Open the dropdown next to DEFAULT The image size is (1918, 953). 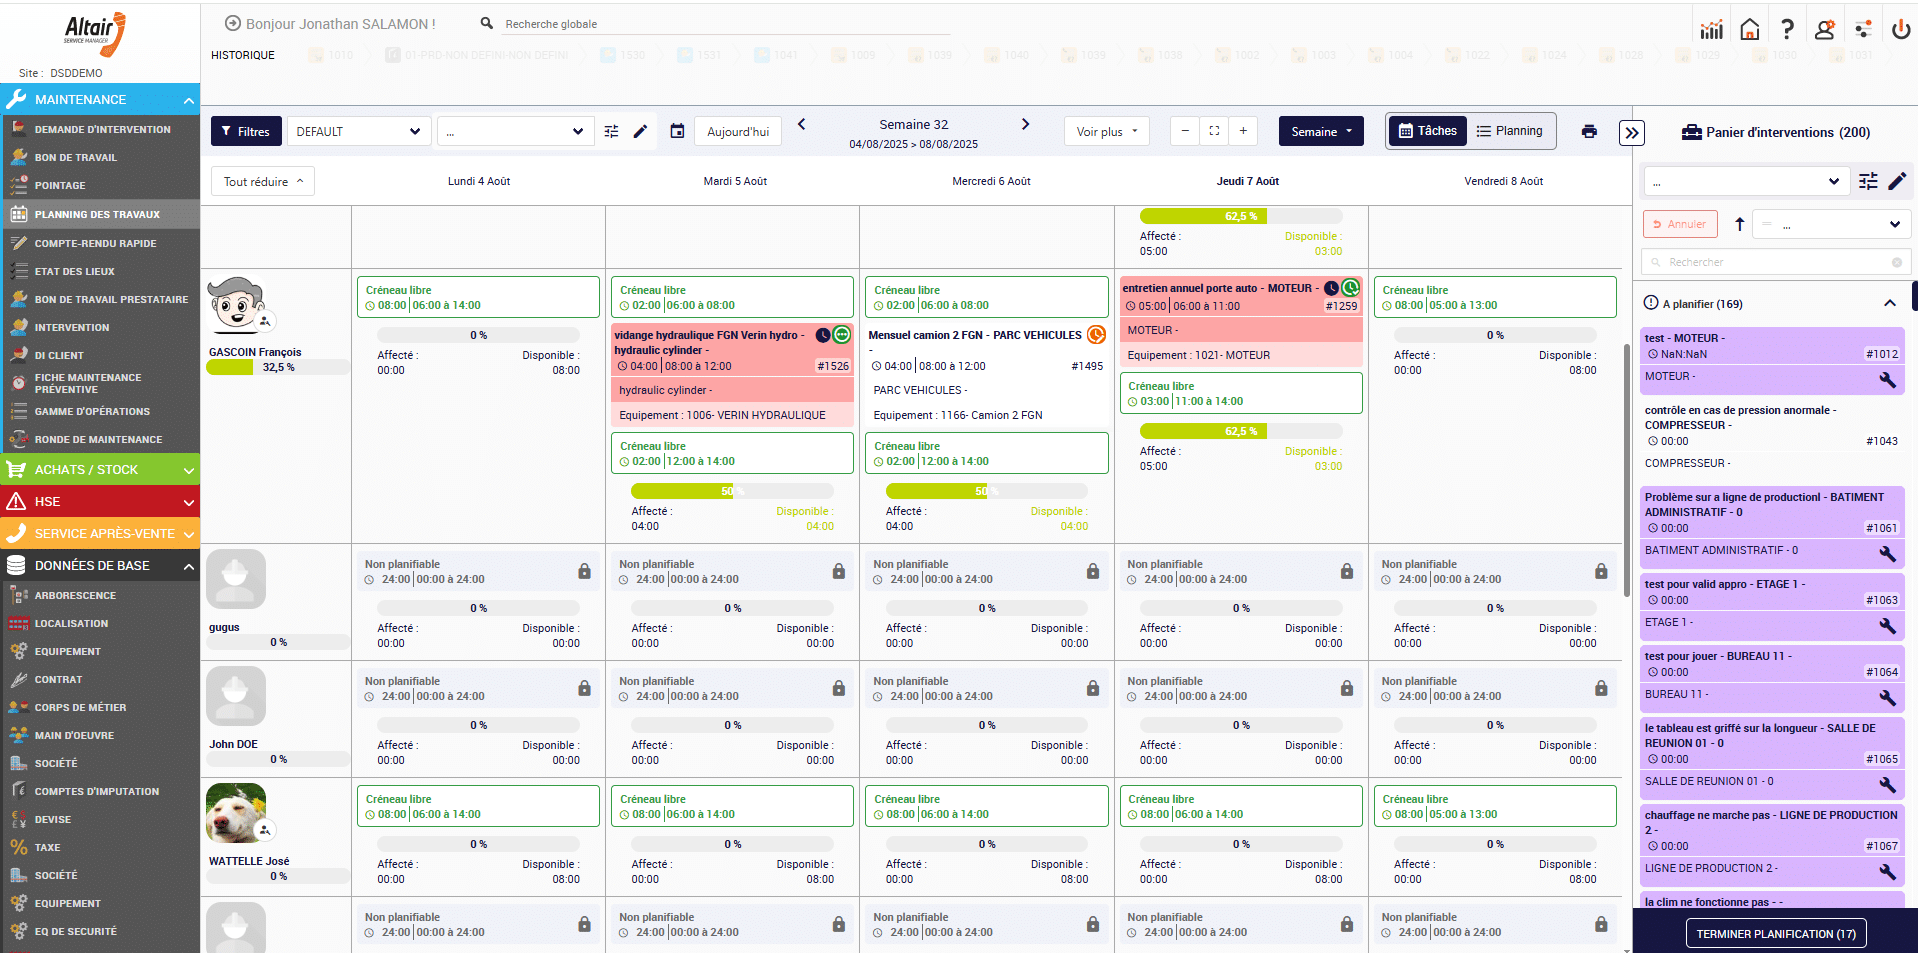tap(515, 131)
